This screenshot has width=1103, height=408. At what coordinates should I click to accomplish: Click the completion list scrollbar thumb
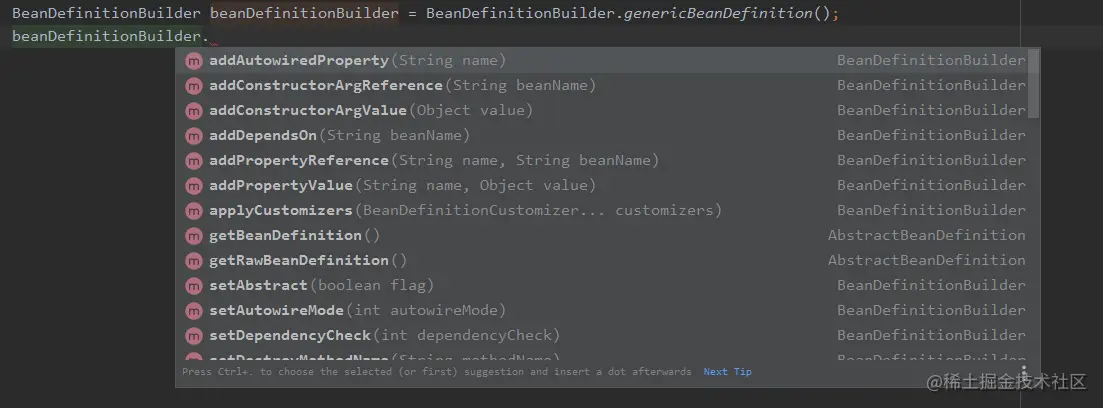pos(1034,83)
